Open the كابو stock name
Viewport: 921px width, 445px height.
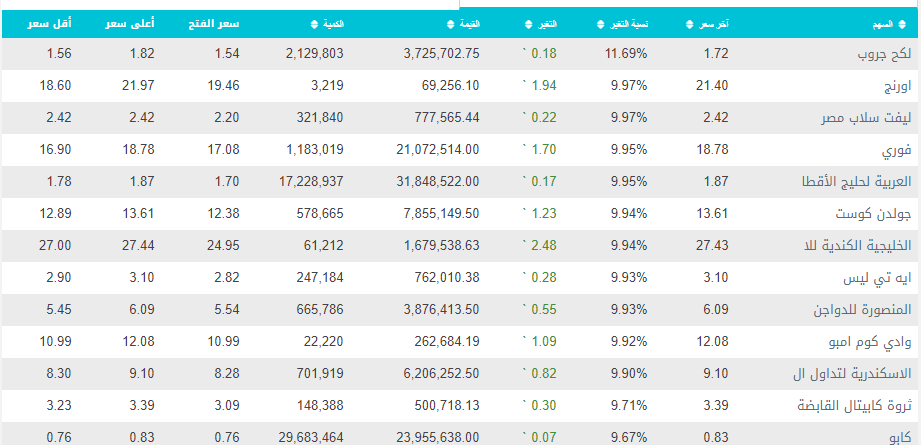(x=900, y=437)
